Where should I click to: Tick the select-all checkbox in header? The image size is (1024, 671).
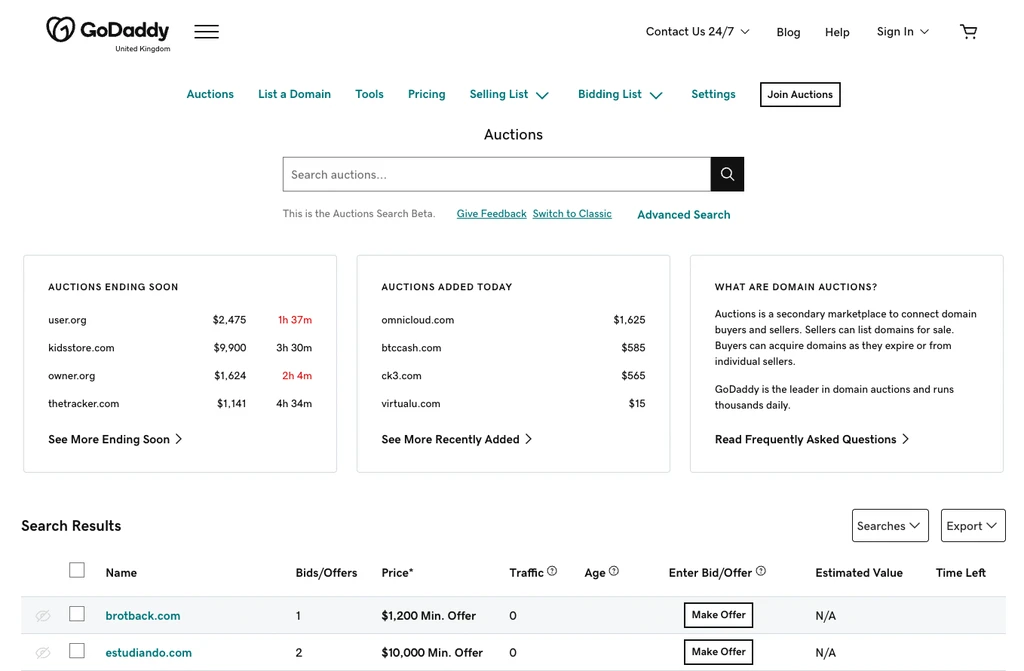[x=77, y=570]
